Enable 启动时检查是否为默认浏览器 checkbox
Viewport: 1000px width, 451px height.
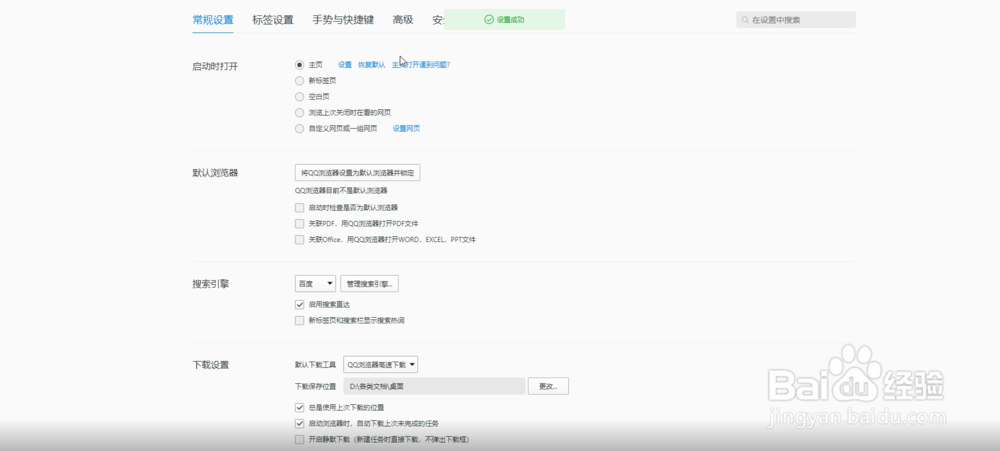(x=299, y=207)
